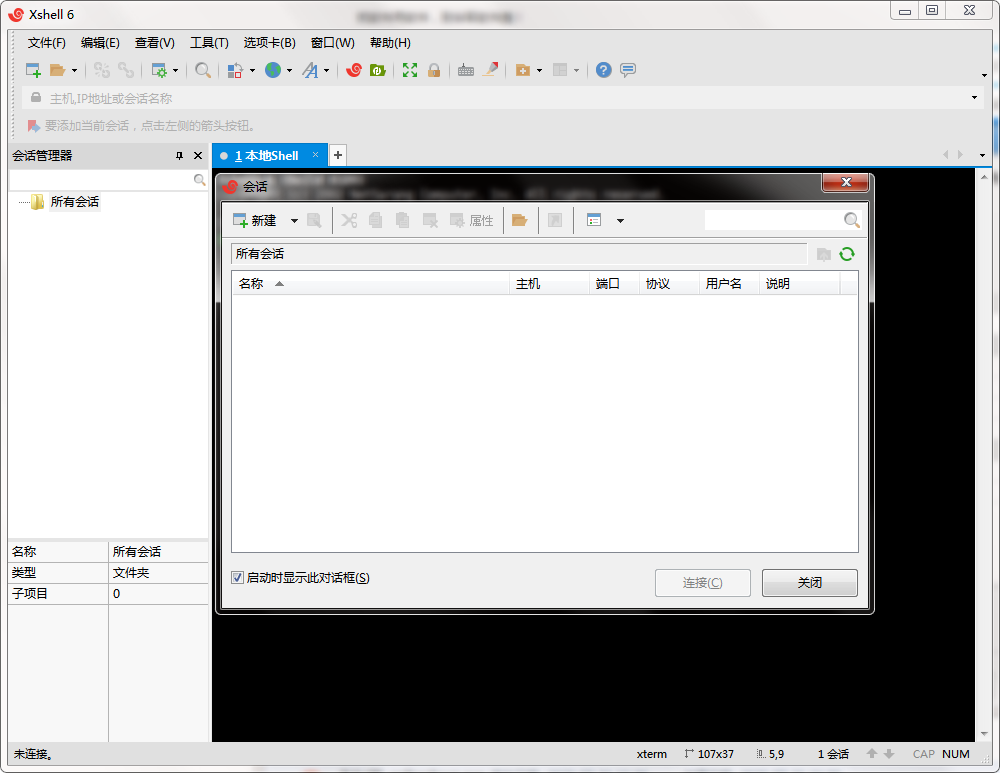The height and width of the screenshot is (773, 1000).
Task: Click the new session icon in main toolbar
Action: (x=33, y=70)
